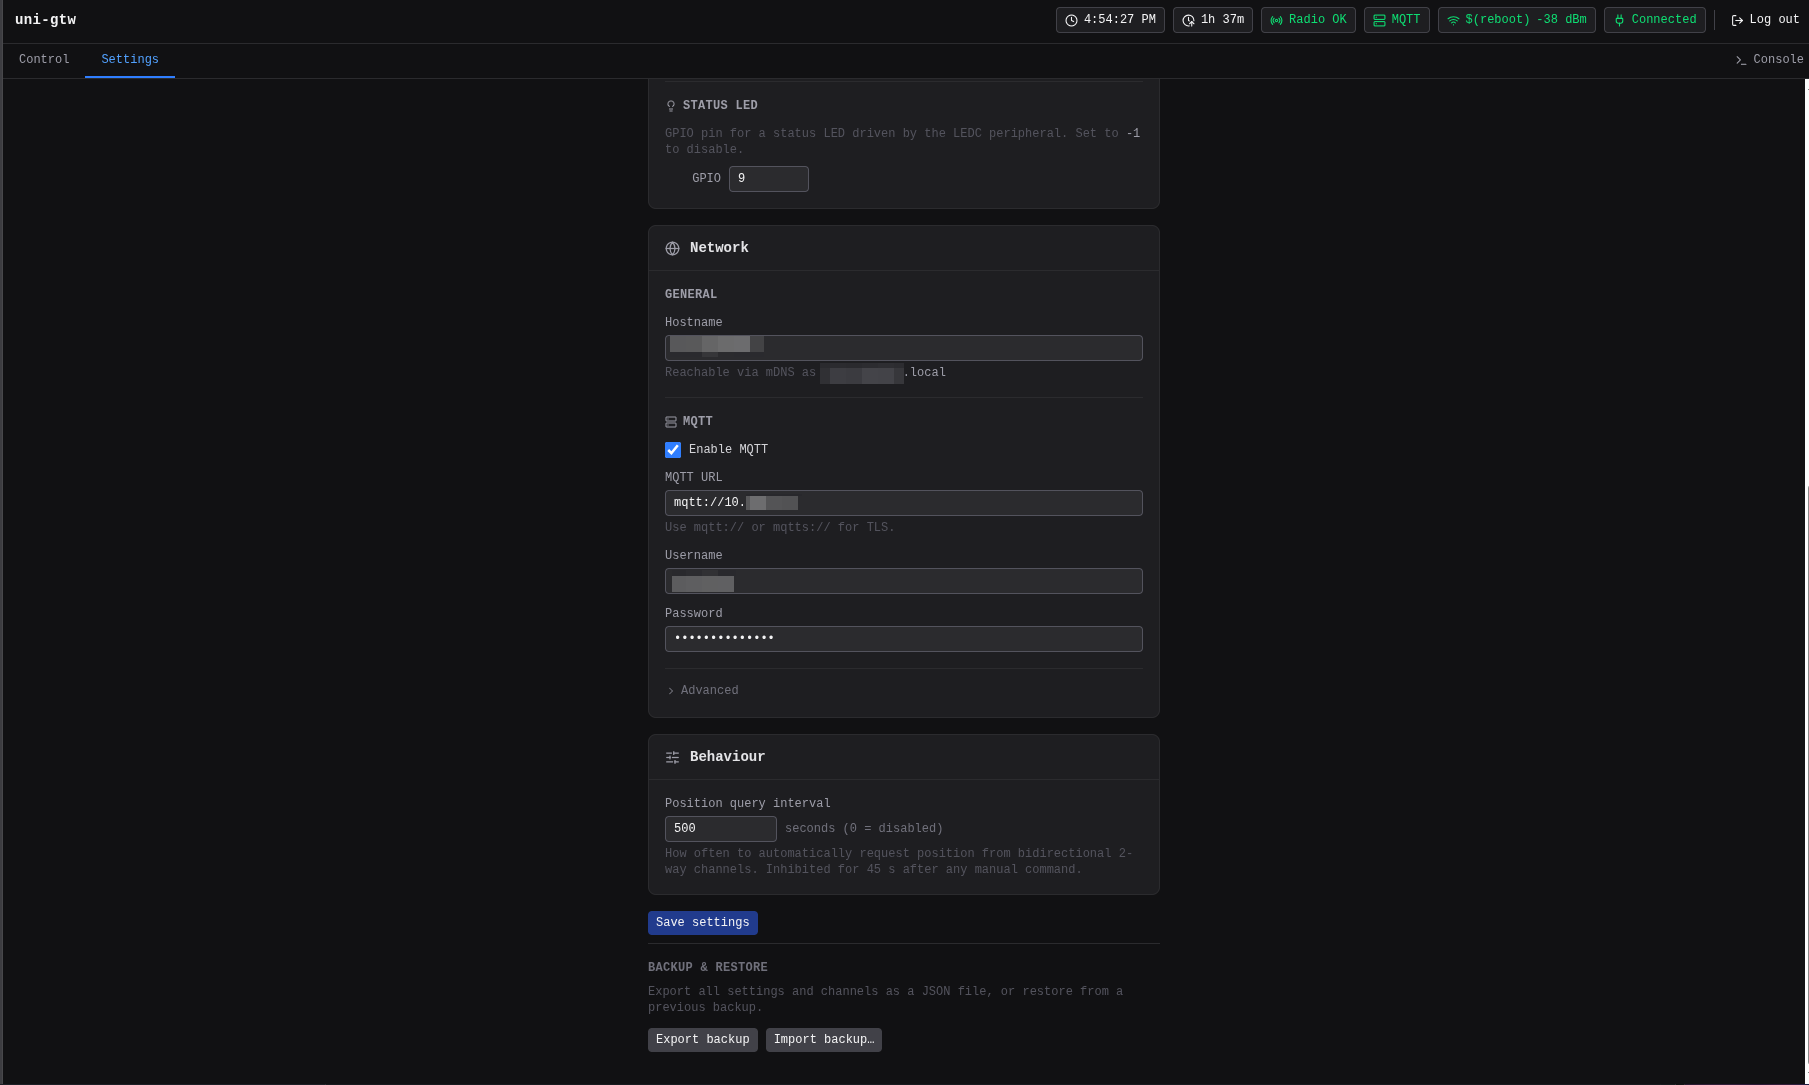Screen dimensions: 1809x1085
Task: Focus the MQTT Password field
Action: coord(903,639)
